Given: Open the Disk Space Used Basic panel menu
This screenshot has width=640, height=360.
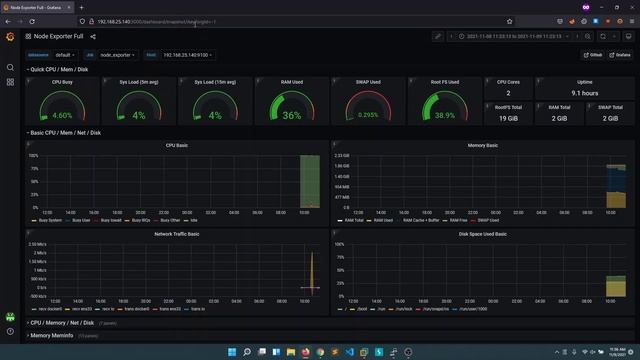Looking at the screenshot, I should (x=482, y=234).
